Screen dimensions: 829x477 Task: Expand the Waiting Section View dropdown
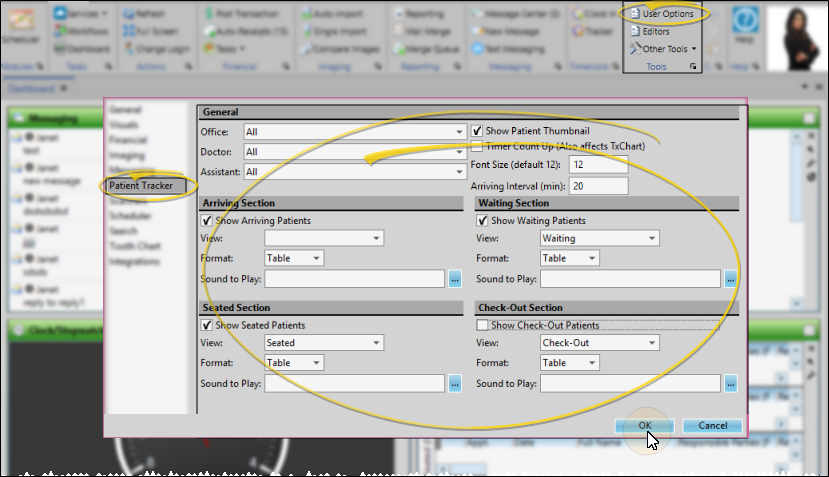pos(598,239)
